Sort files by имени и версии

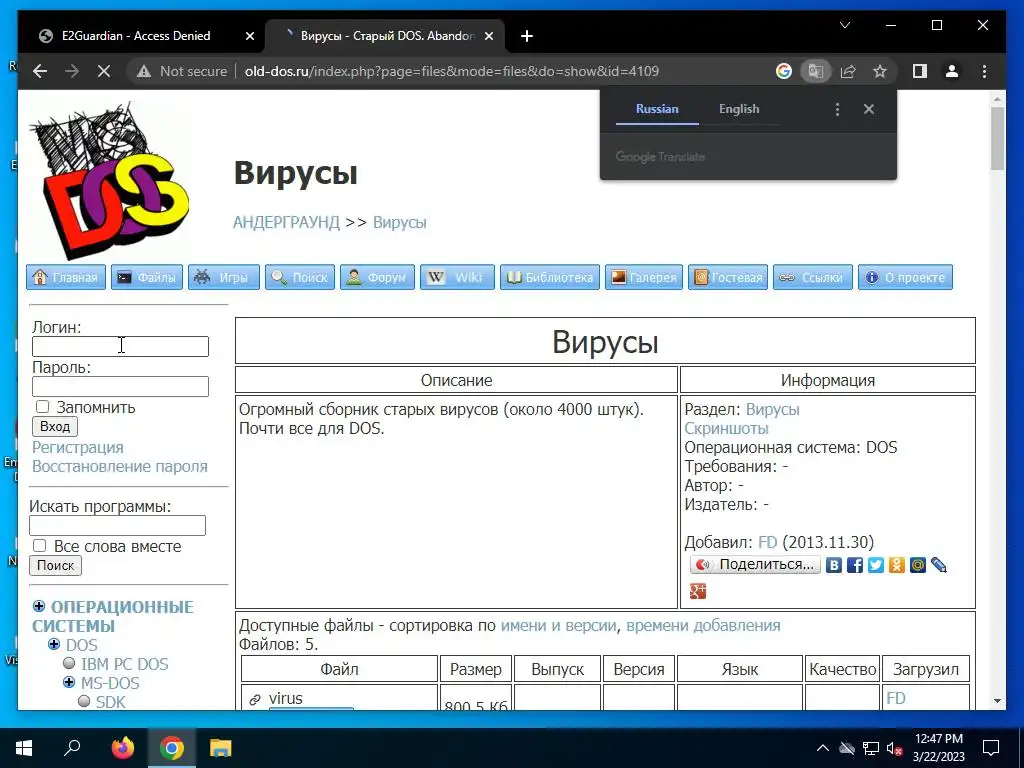[558, 625]
